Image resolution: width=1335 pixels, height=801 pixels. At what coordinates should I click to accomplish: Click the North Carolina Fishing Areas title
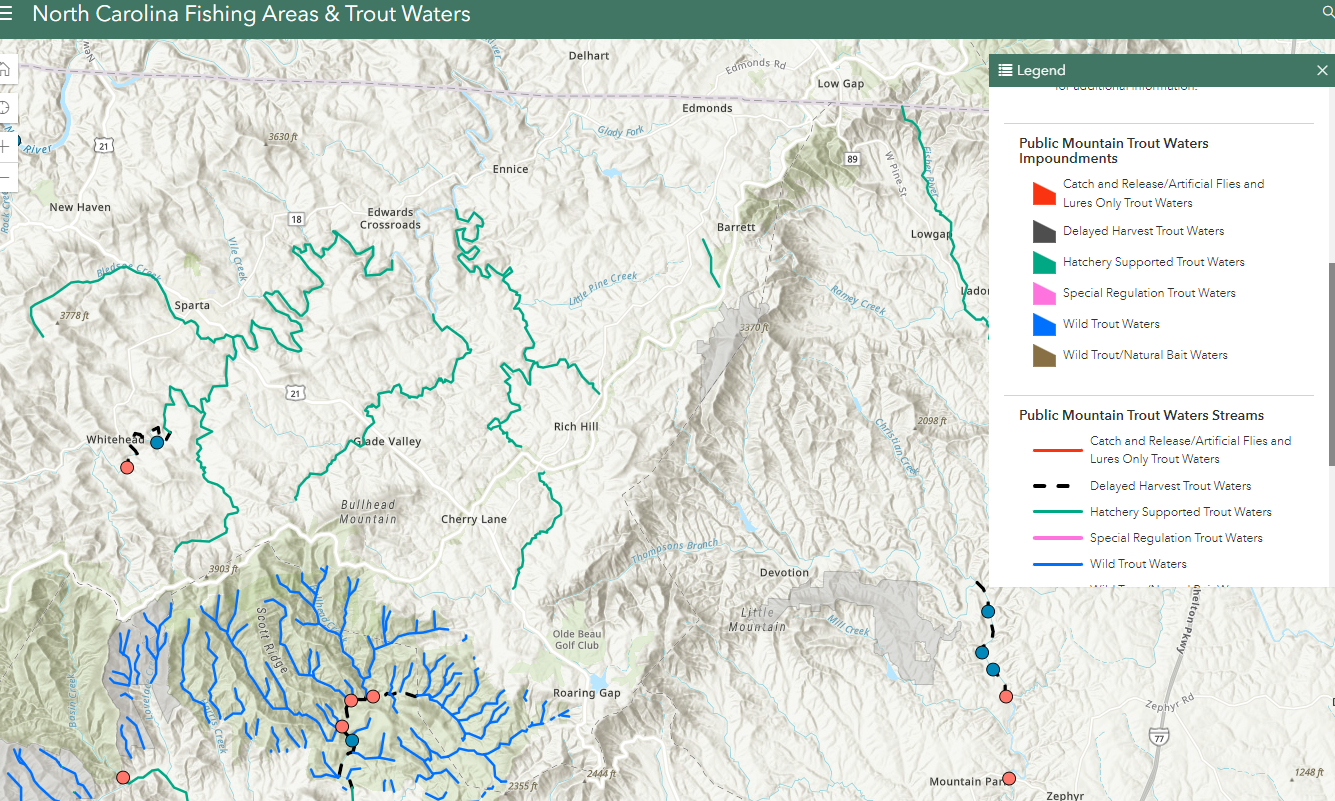251,15
